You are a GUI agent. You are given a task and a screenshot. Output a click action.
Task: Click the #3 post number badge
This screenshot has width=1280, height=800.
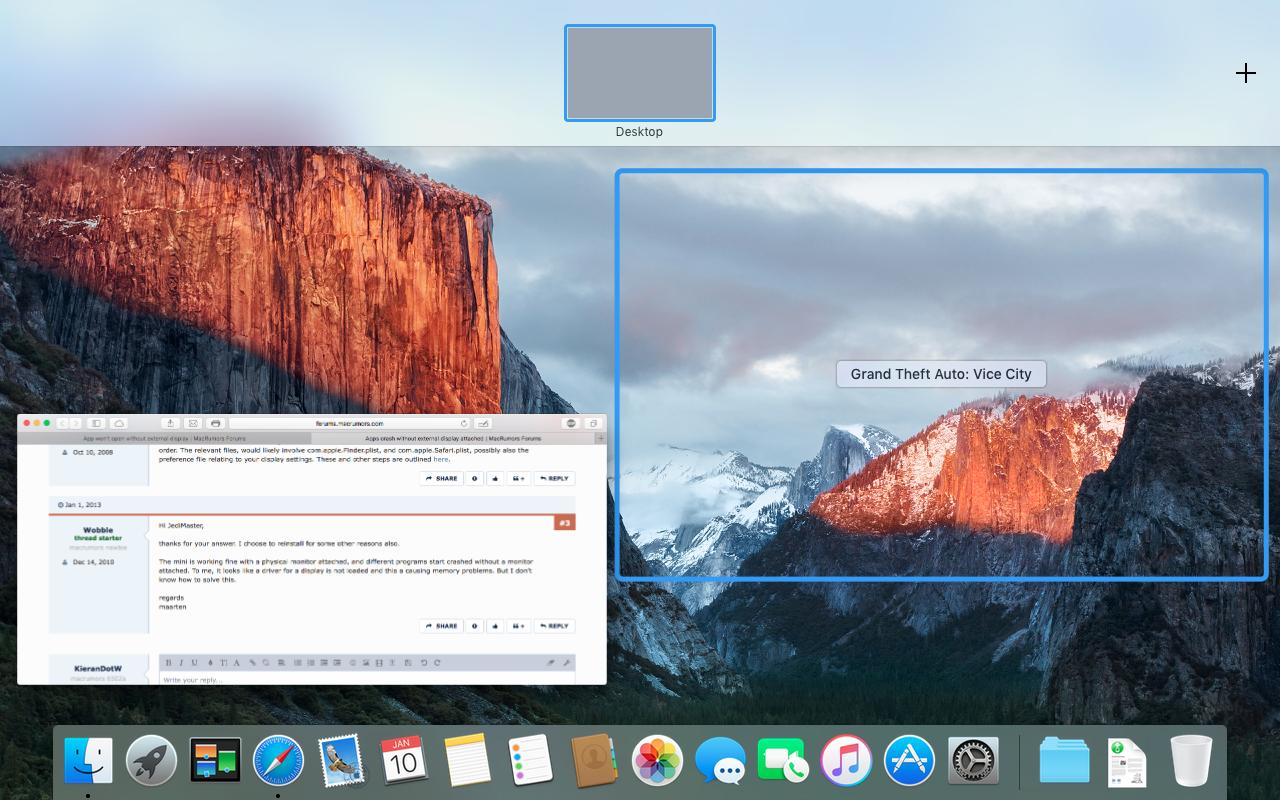point(565,523)
